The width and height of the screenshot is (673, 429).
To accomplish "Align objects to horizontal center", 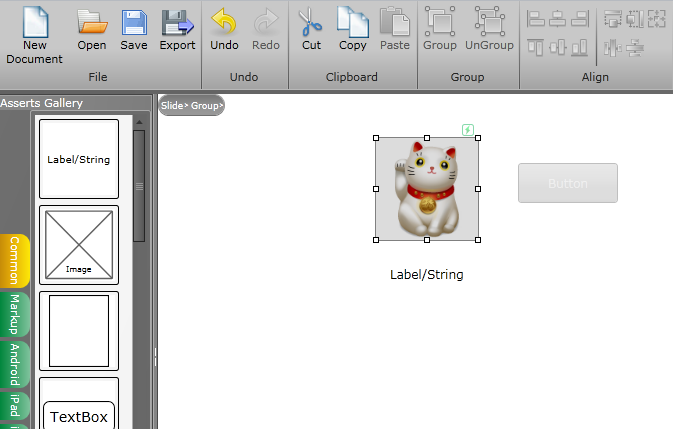I will [557, 18].
